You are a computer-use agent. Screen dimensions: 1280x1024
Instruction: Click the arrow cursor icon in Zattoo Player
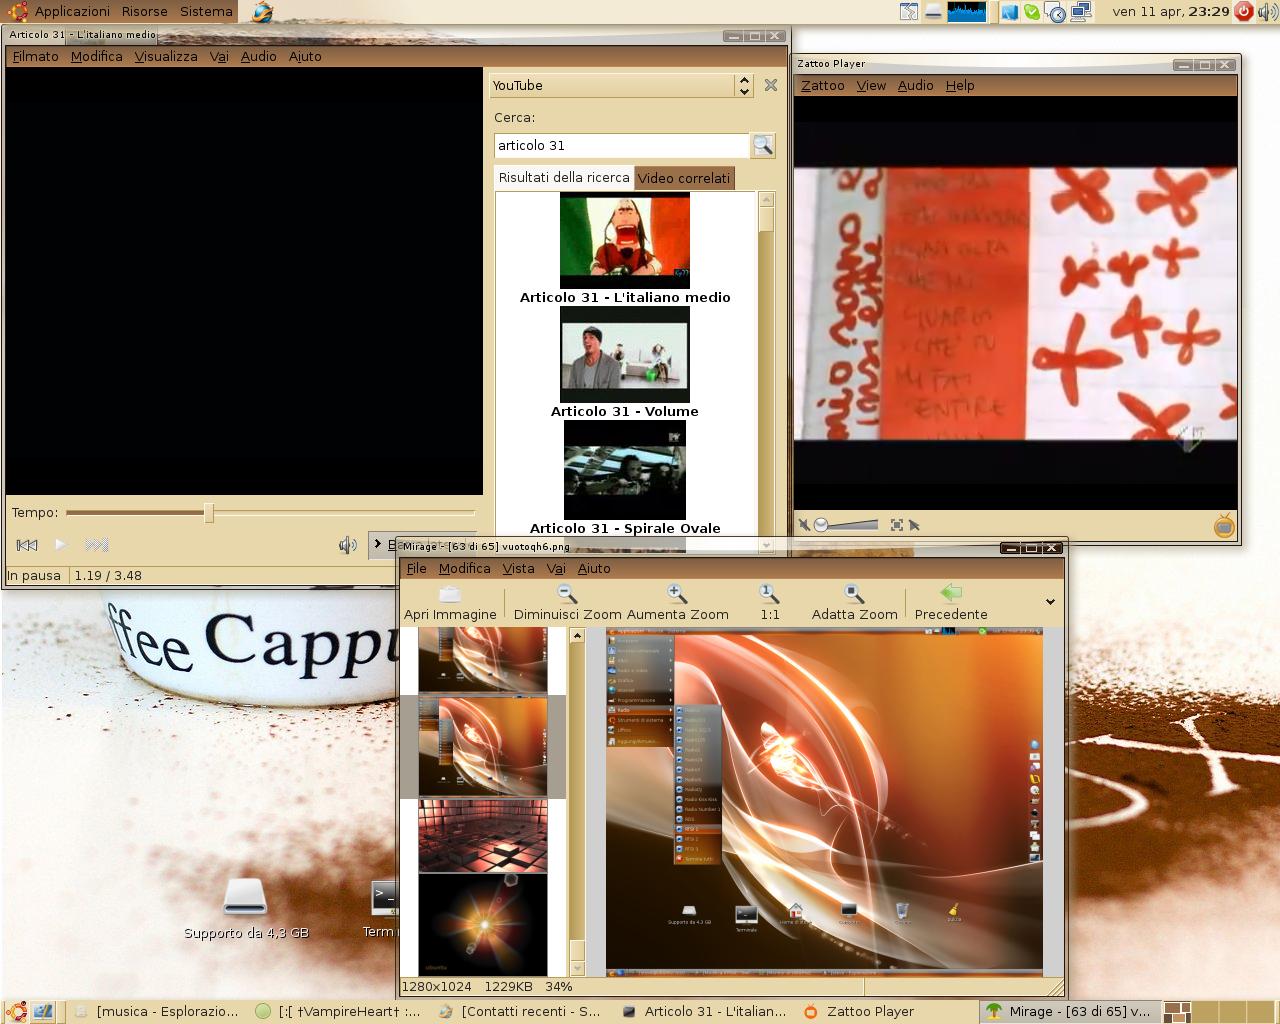914,525
